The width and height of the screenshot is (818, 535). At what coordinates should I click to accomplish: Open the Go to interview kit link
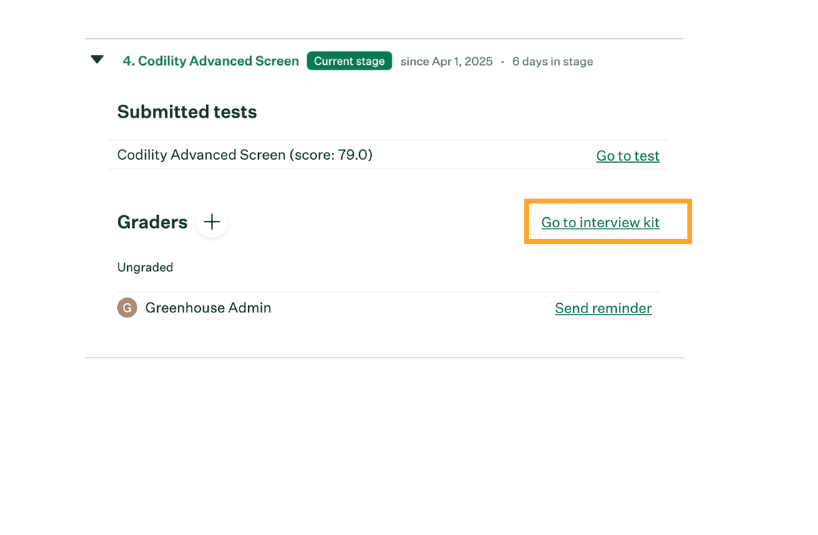point(600,222)
